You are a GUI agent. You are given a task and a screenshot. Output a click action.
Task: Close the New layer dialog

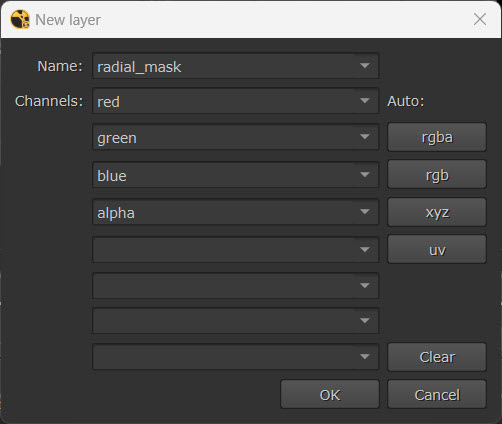(480, 19)
